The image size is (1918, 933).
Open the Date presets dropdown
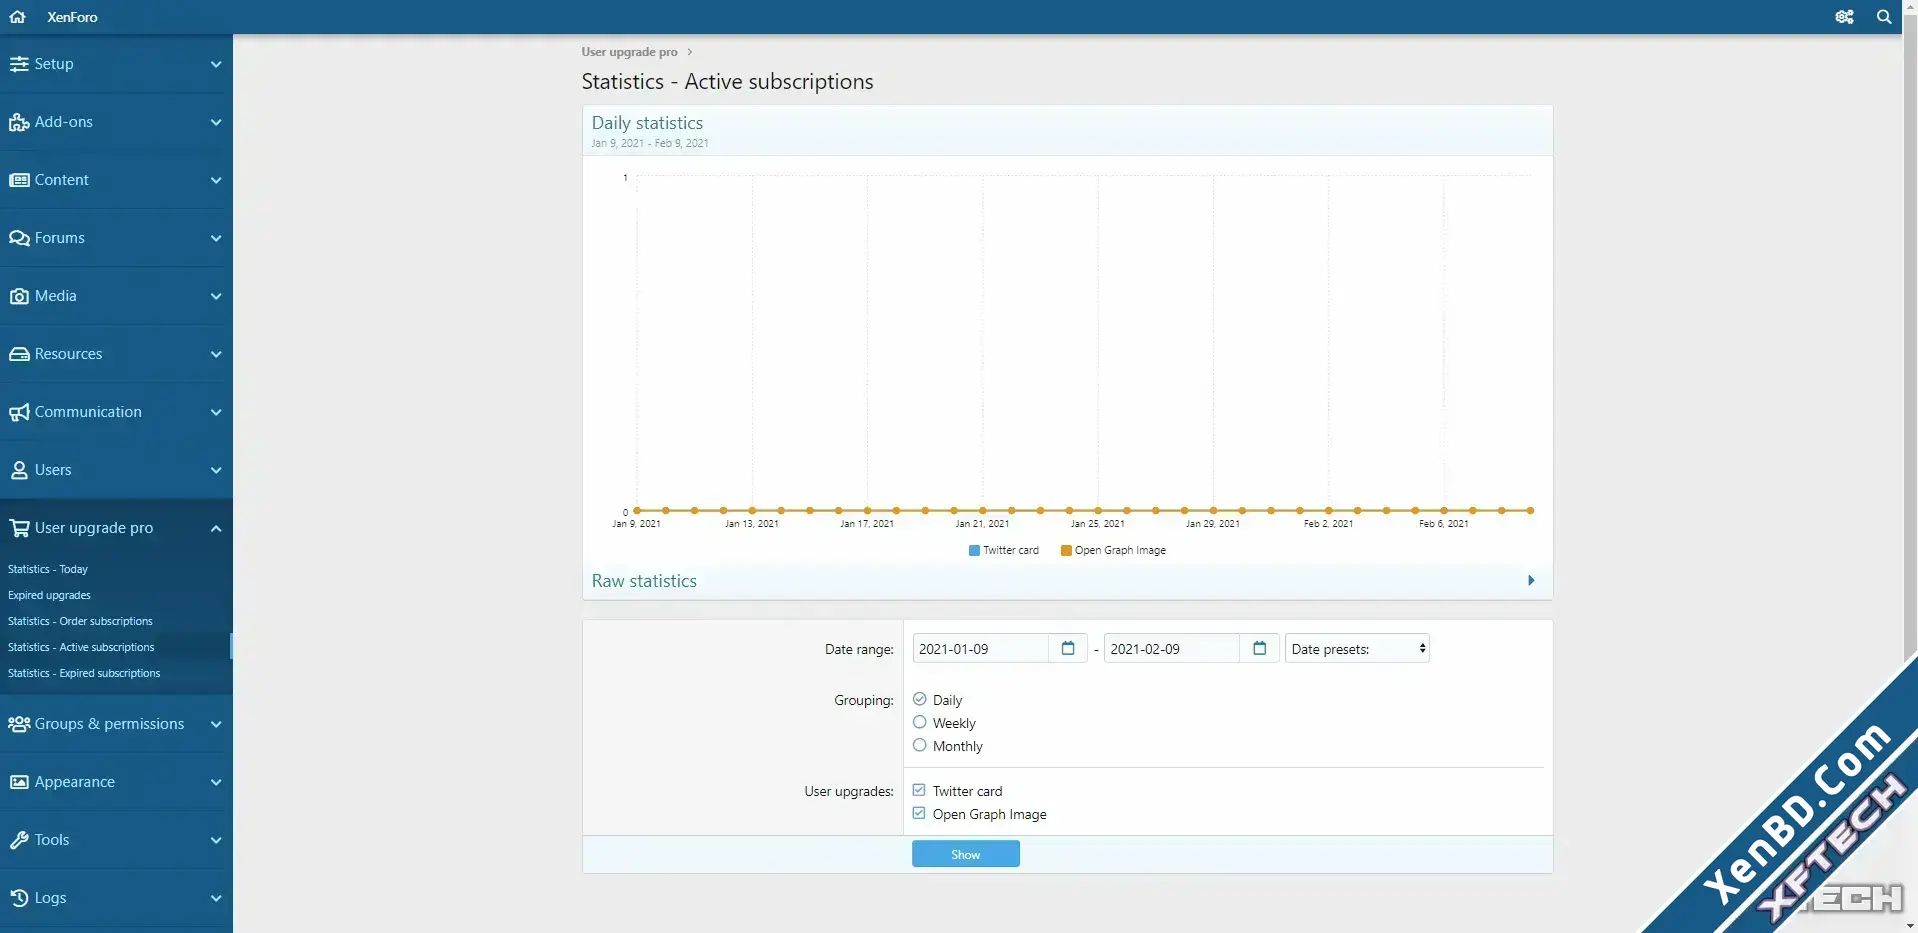point(1357,648)
